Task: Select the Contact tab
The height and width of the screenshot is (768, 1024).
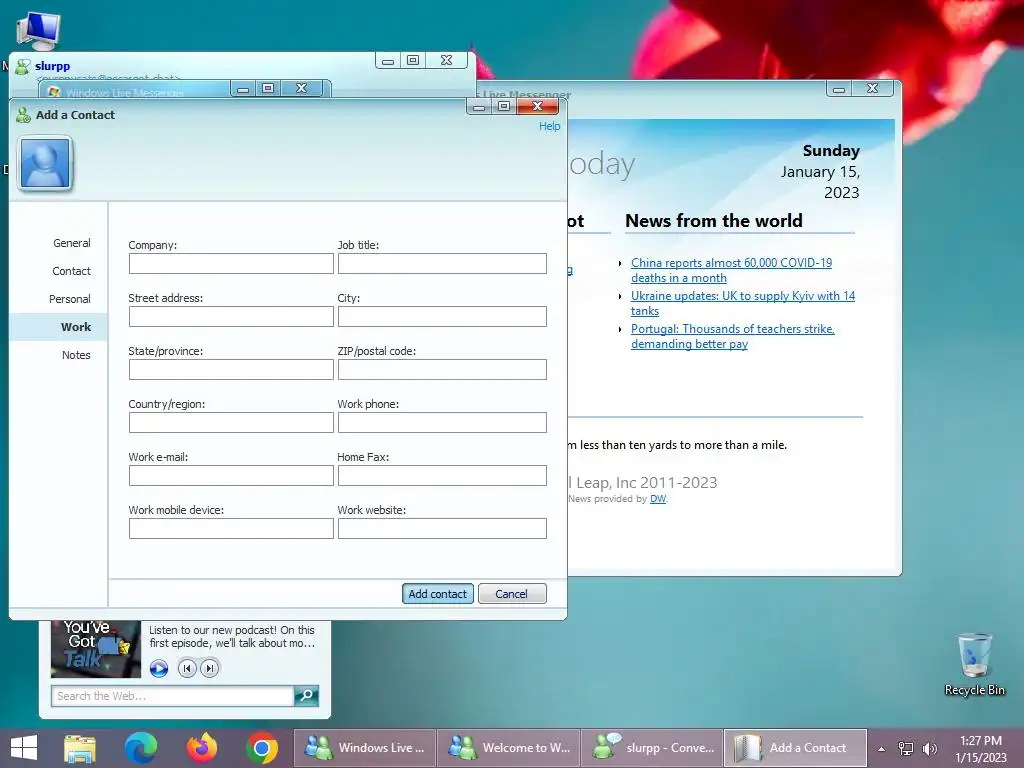Action: [71, 271]
